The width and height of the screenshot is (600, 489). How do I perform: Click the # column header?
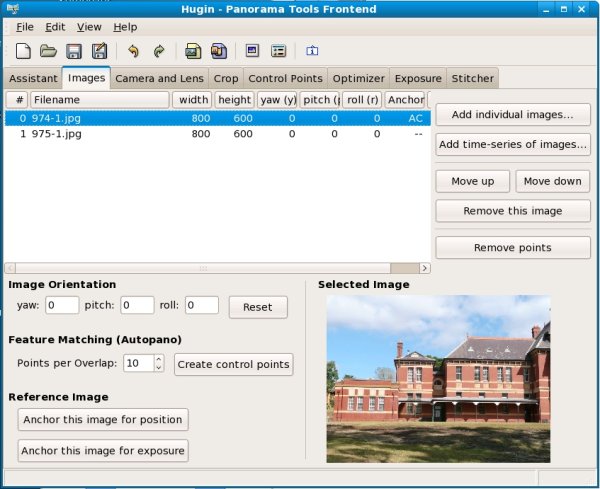pos(17,100)
